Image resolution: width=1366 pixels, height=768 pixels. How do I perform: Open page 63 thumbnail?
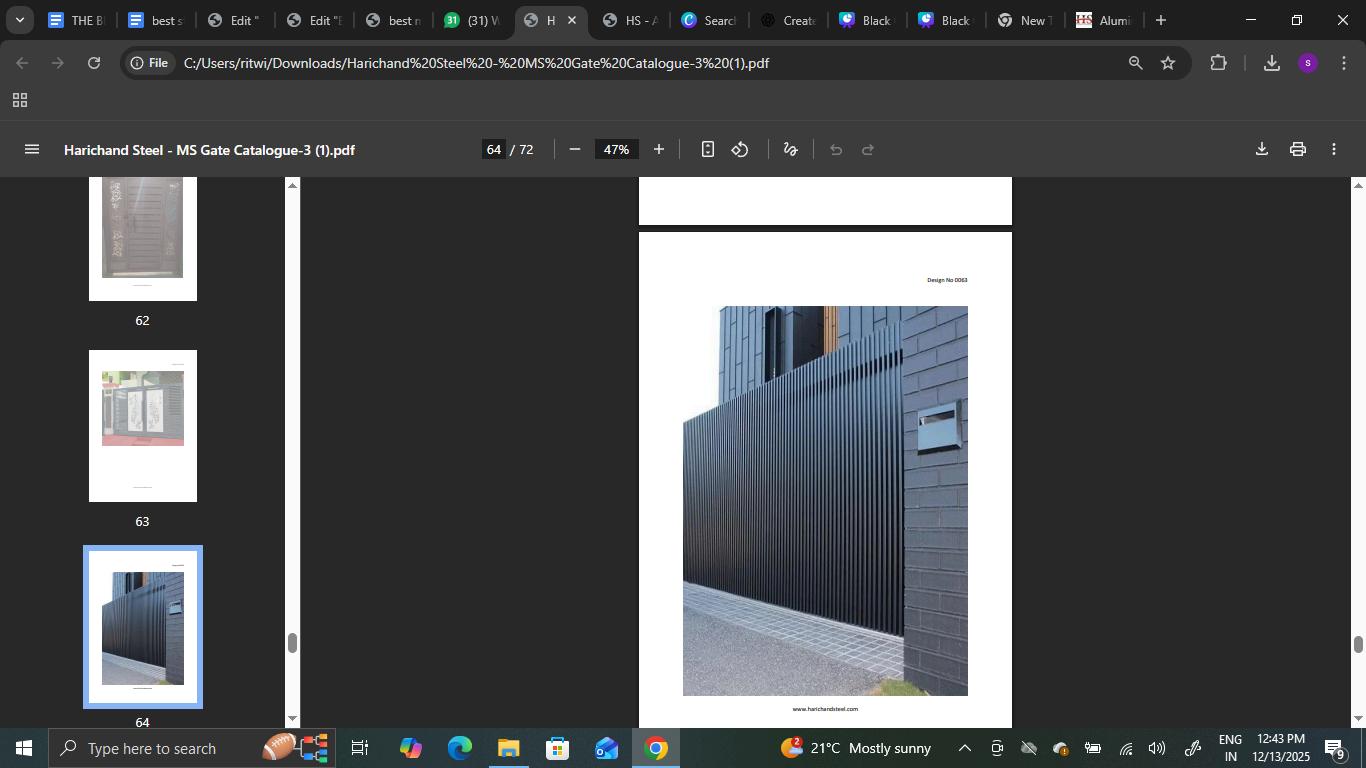point(143,425)
